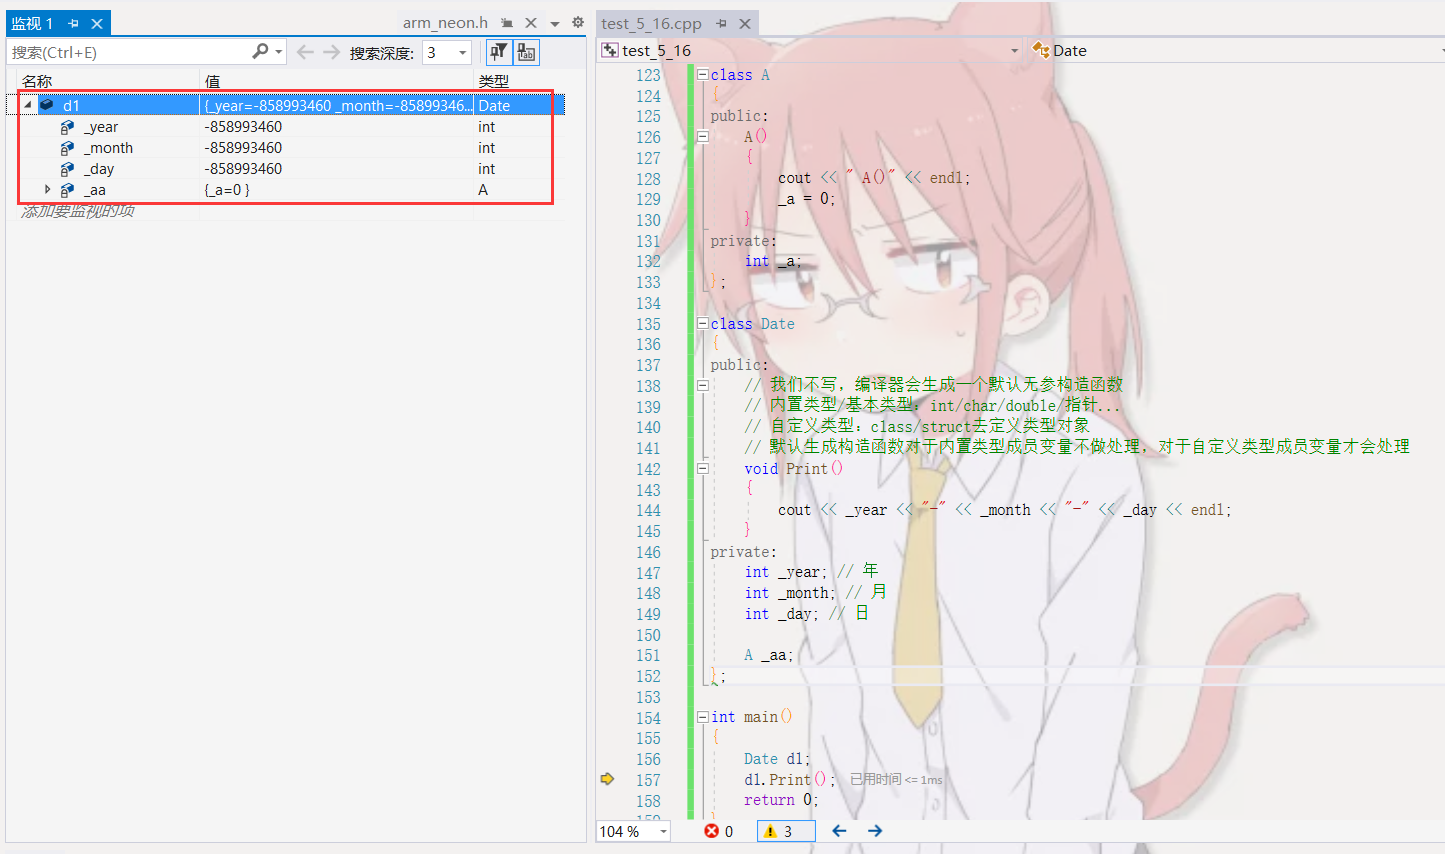This screenshot has width=1445, height=854.
Task: Click the d1 value cell
Action: point(337,105)
